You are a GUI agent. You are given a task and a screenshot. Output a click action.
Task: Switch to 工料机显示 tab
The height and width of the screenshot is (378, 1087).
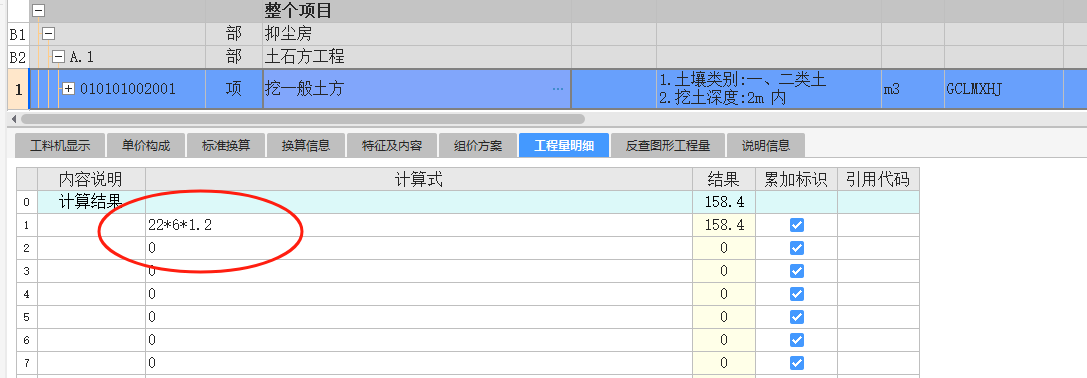tap(60, 146)
